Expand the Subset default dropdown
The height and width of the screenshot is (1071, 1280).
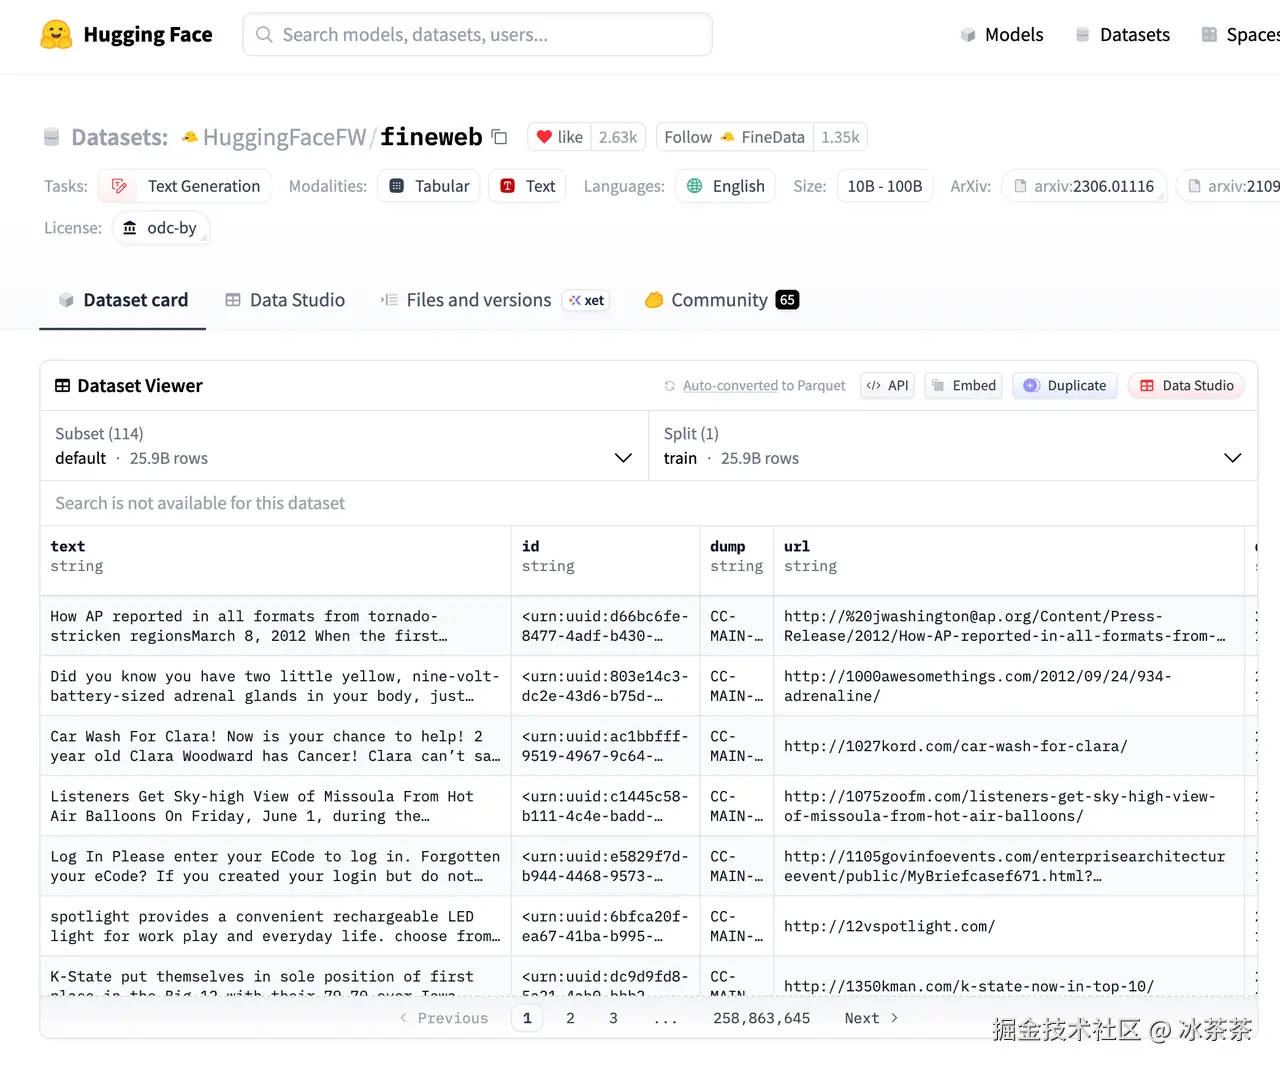click(344, 446)
